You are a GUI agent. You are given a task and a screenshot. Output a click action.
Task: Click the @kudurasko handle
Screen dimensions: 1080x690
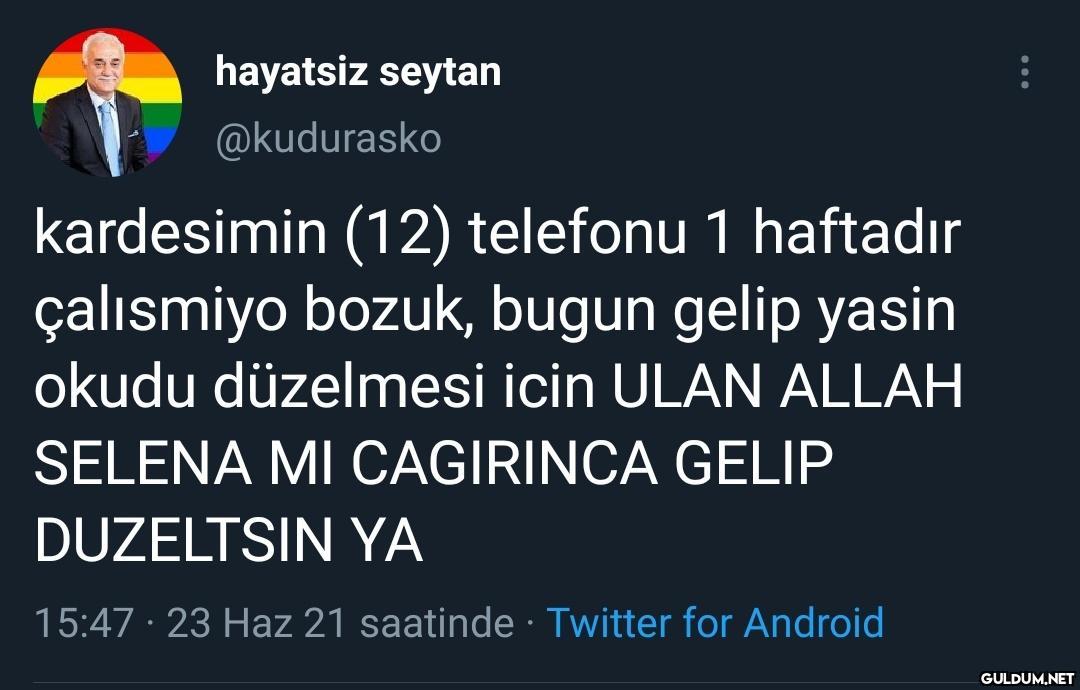(x=329, y=139)
